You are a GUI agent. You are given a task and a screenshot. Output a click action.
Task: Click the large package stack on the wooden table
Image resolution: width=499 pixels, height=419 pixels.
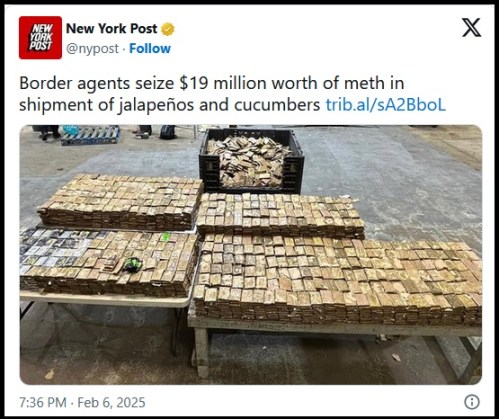pyautogui.click(x=337, y=279)
